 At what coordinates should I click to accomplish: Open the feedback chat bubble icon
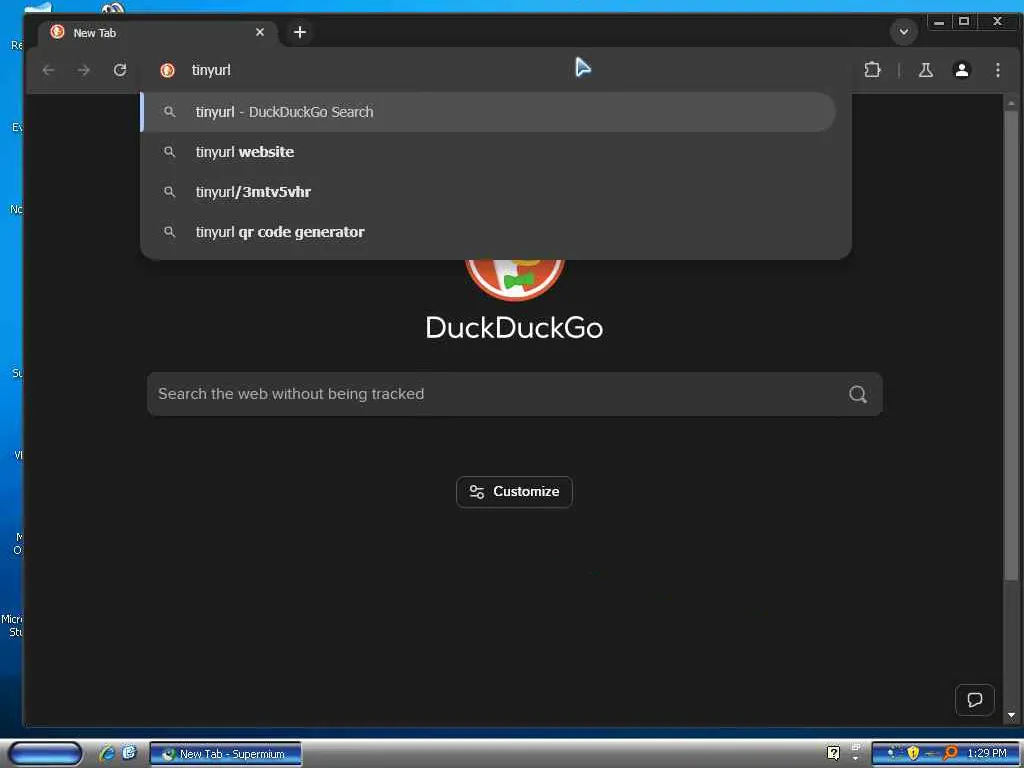pos(974,700)
